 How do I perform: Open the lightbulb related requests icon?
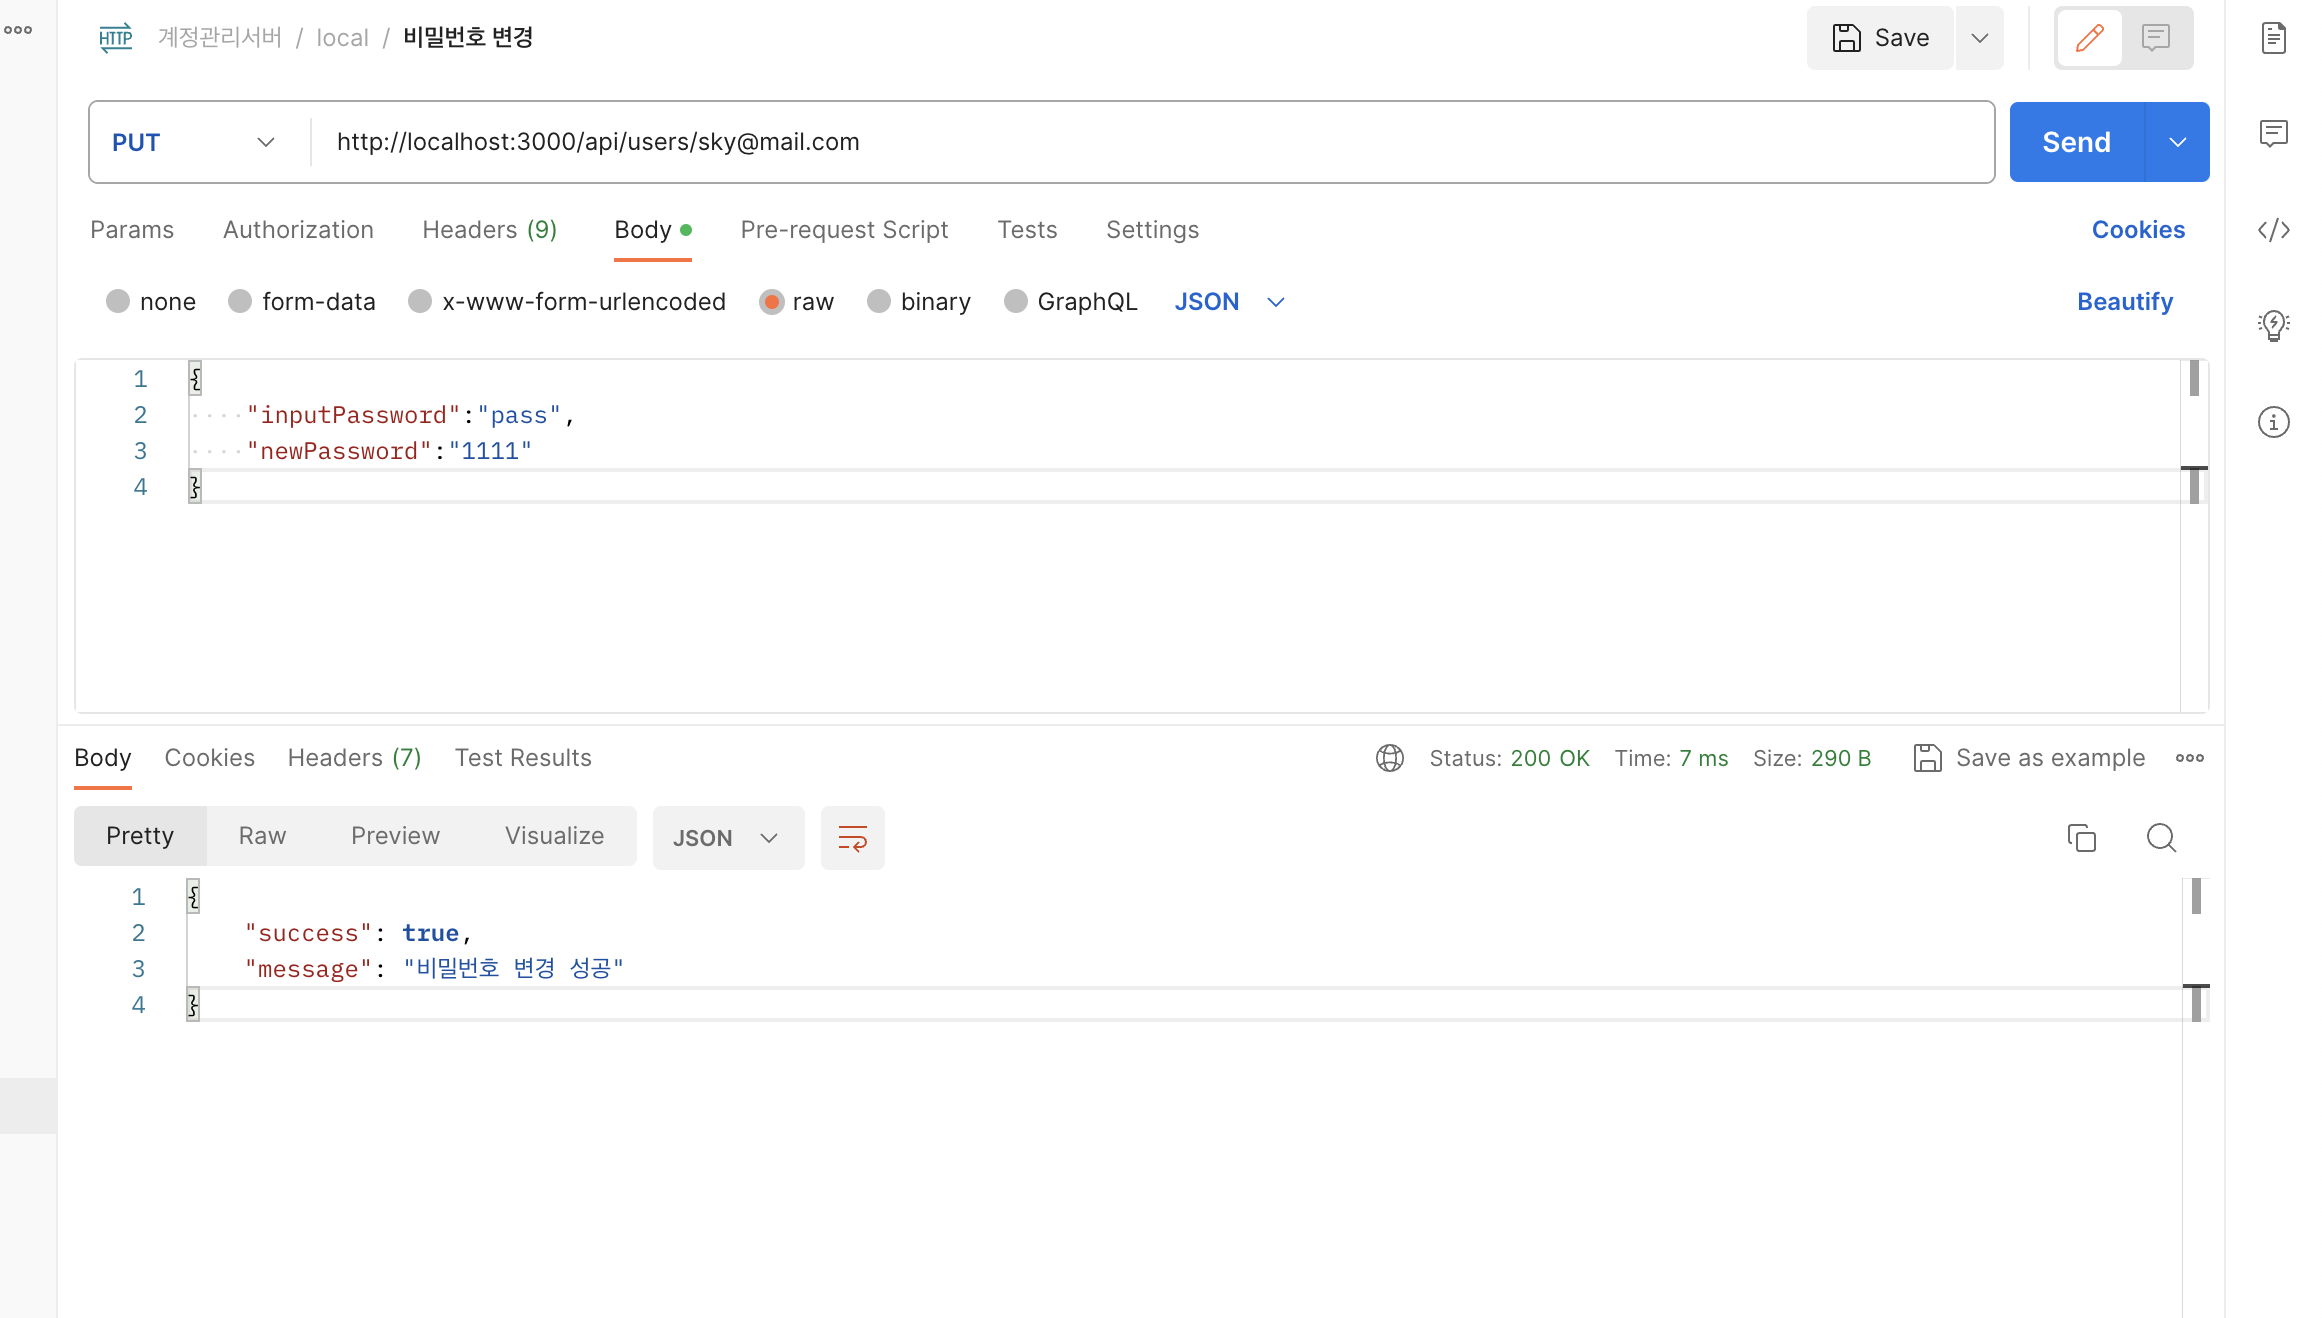tap(2273, 325)
